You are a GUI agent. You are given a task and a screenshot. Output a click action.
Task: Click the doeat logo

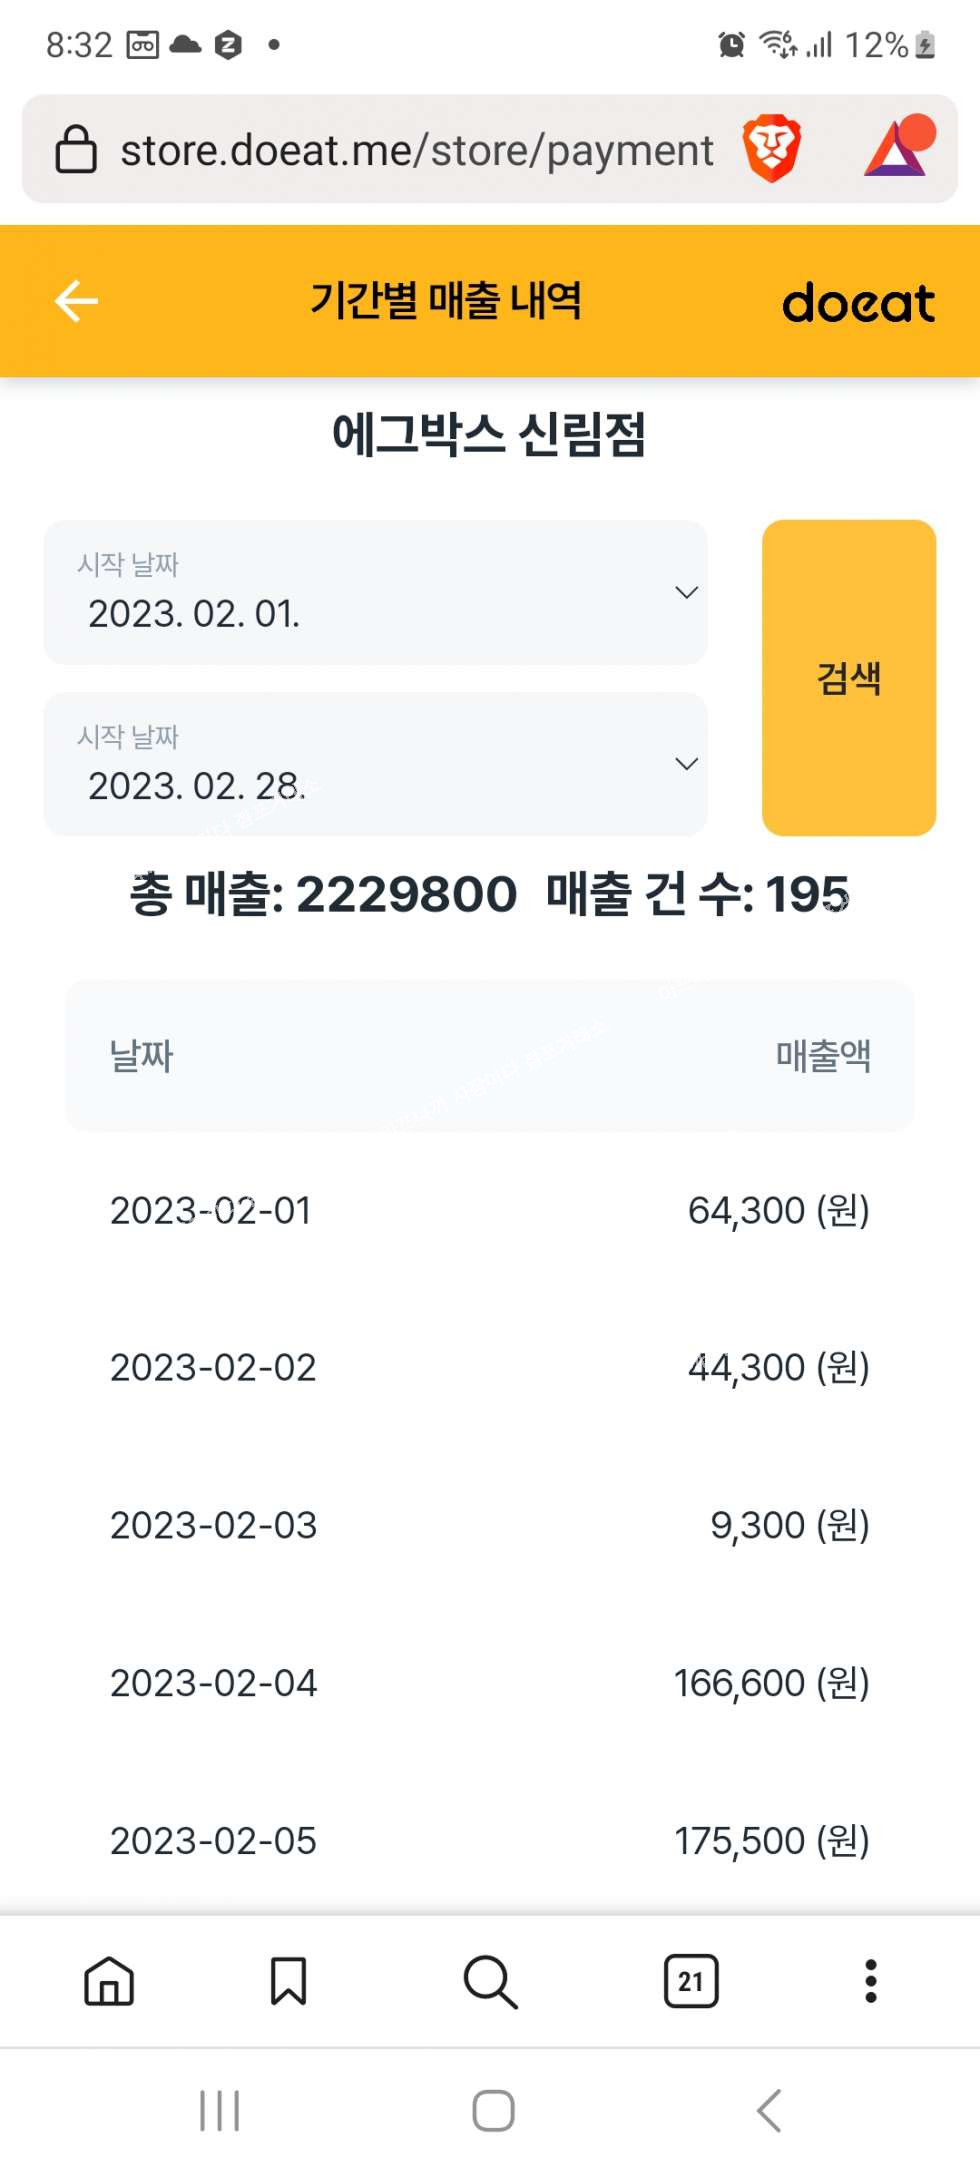click(x=858, y=303)
